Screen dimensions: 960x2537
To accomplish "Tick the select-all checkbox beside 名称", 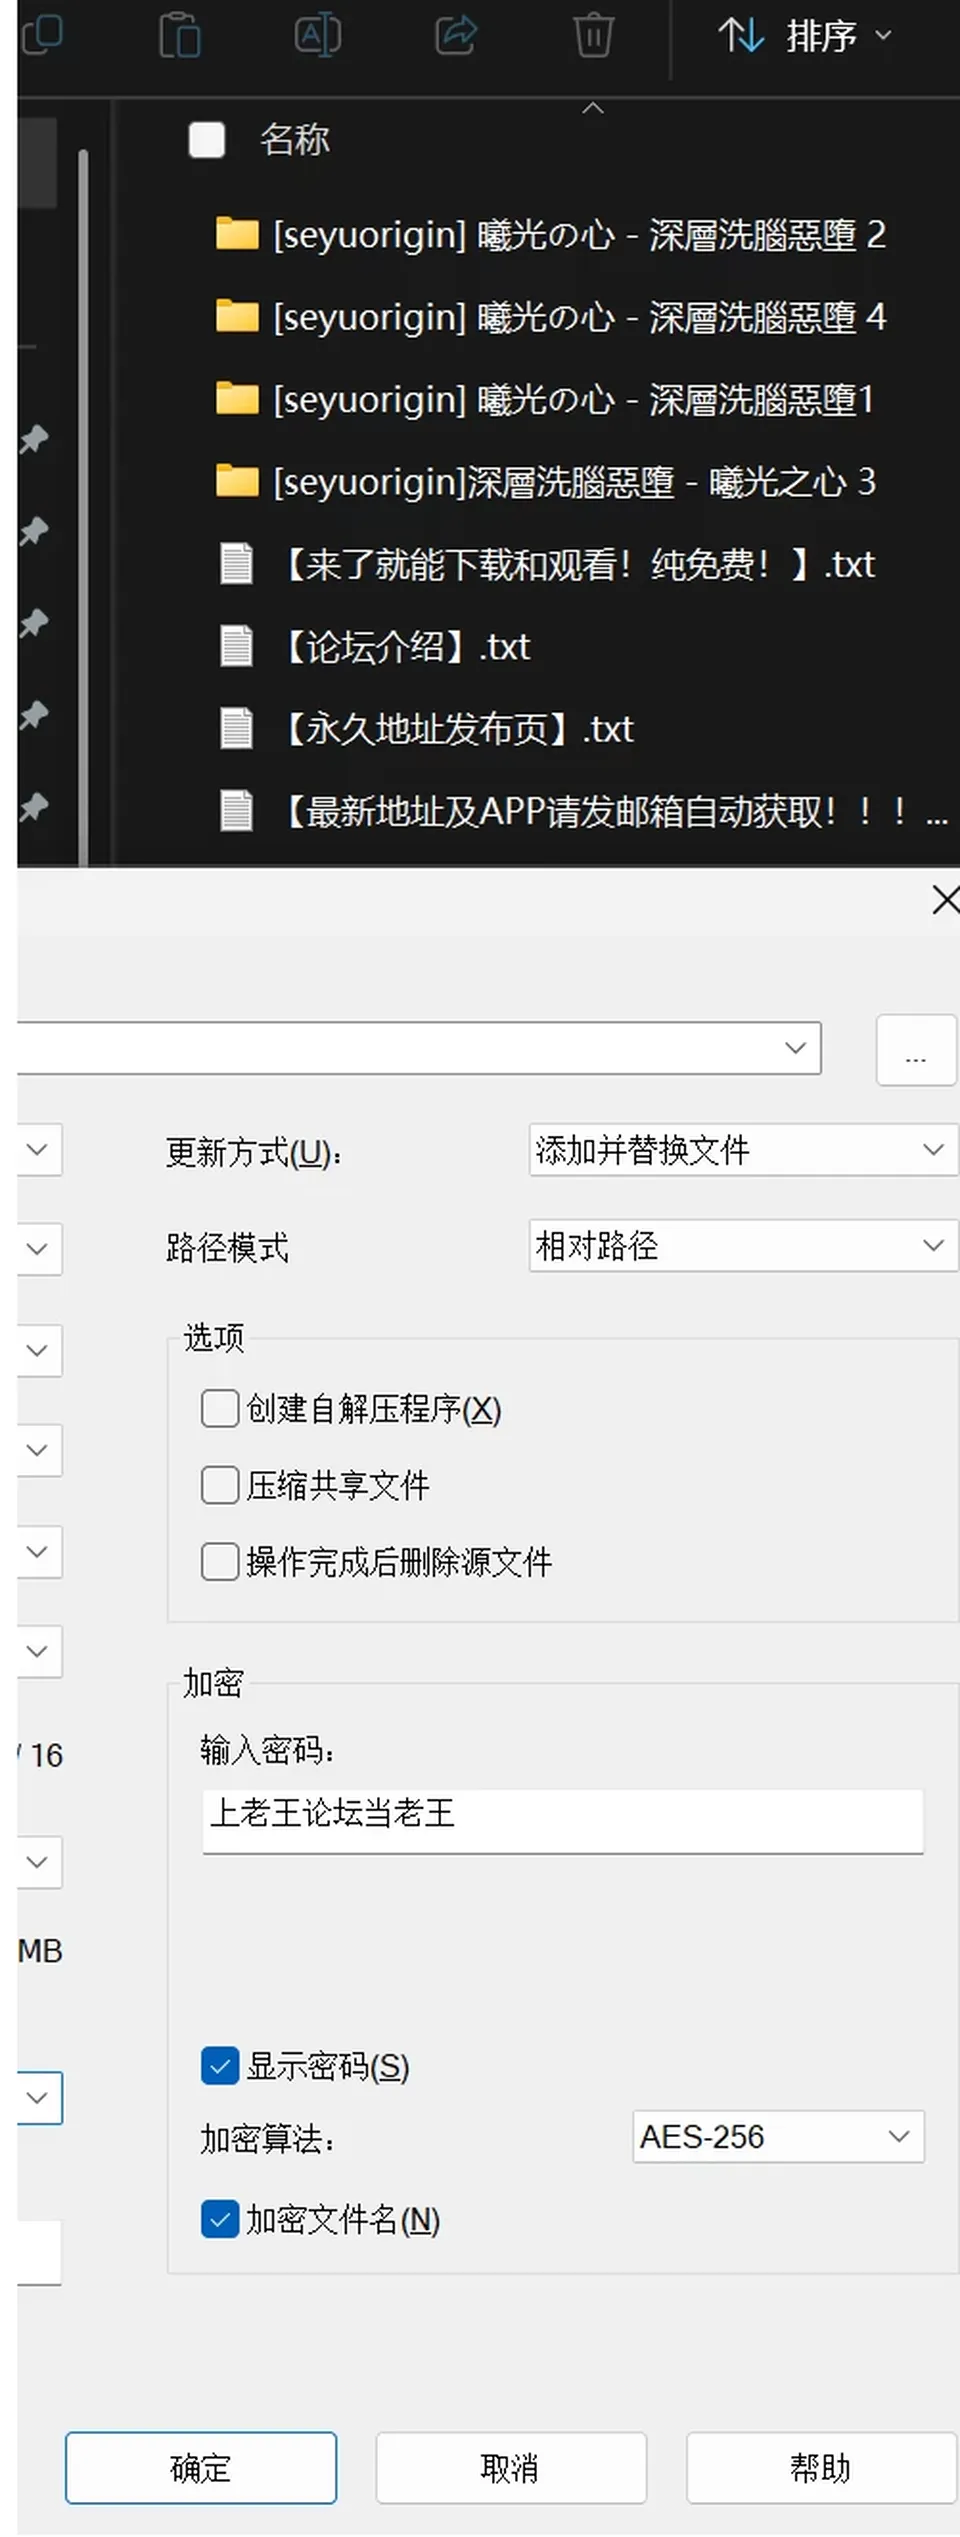I will pyautogui.click(x=207, y=140).
